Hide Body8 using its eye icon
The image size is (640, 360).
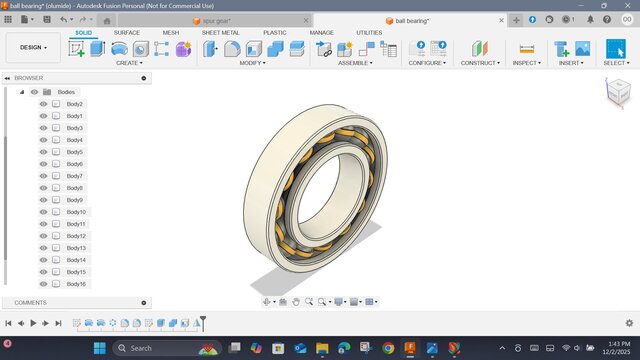point(43,188)
